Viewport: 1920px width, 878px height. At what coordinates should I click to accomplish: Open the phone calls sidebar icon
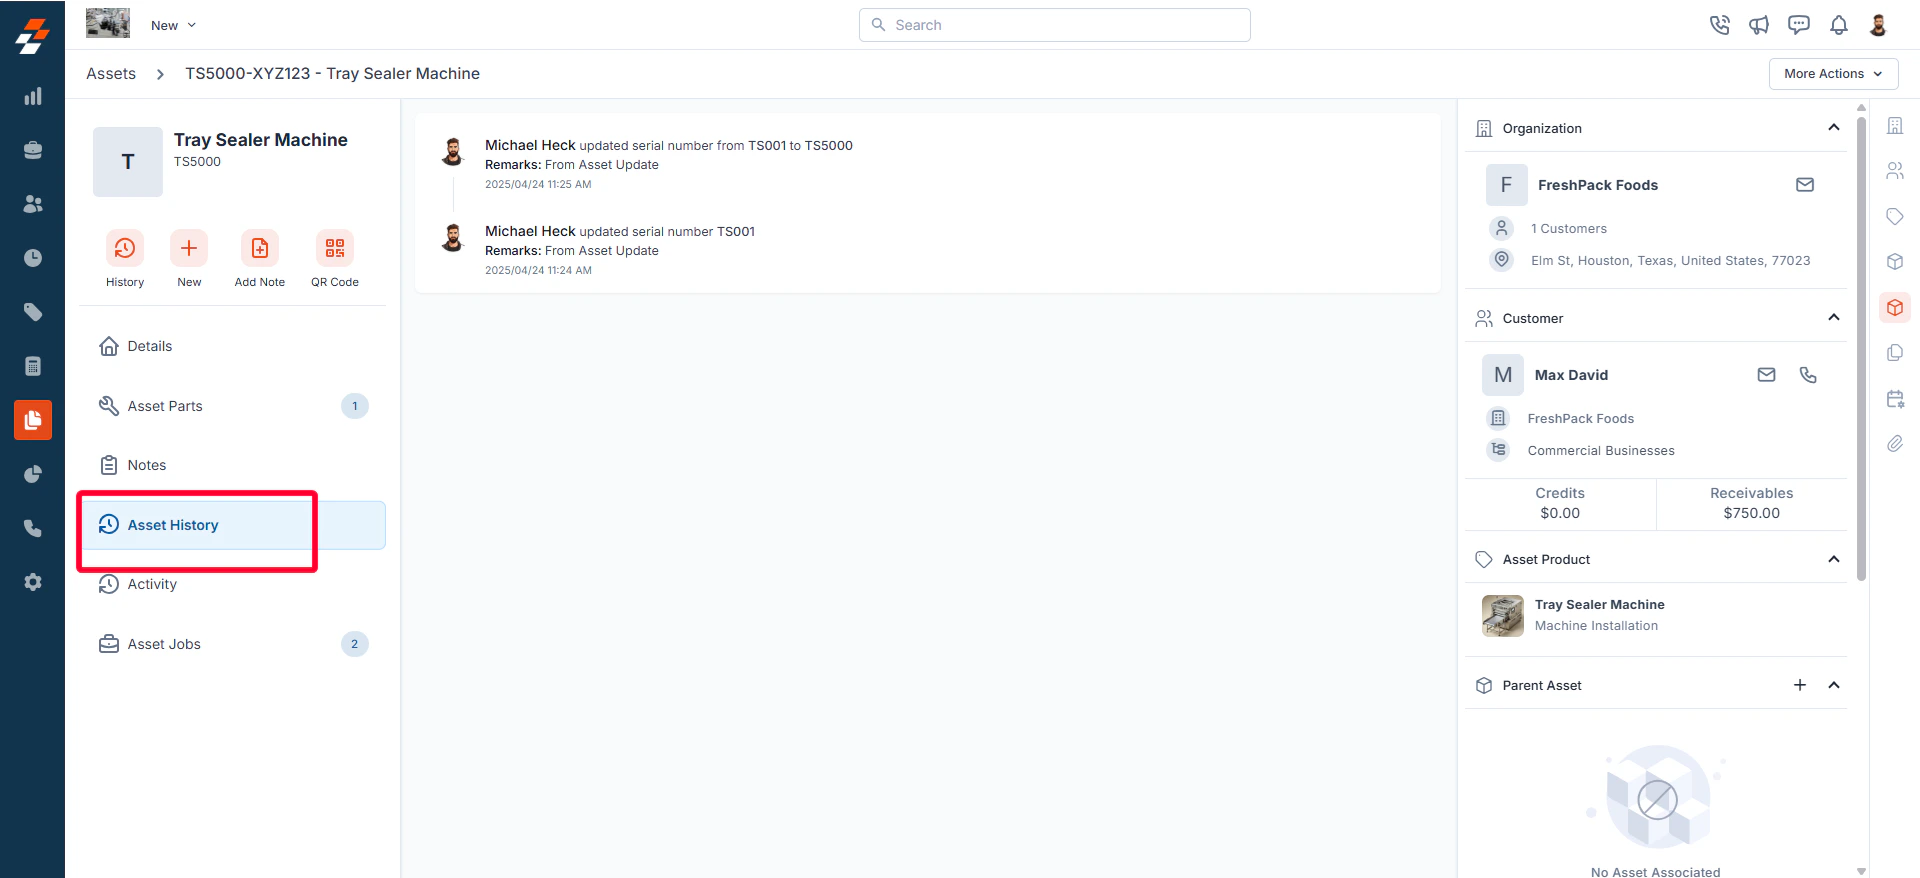coord(33,528)
